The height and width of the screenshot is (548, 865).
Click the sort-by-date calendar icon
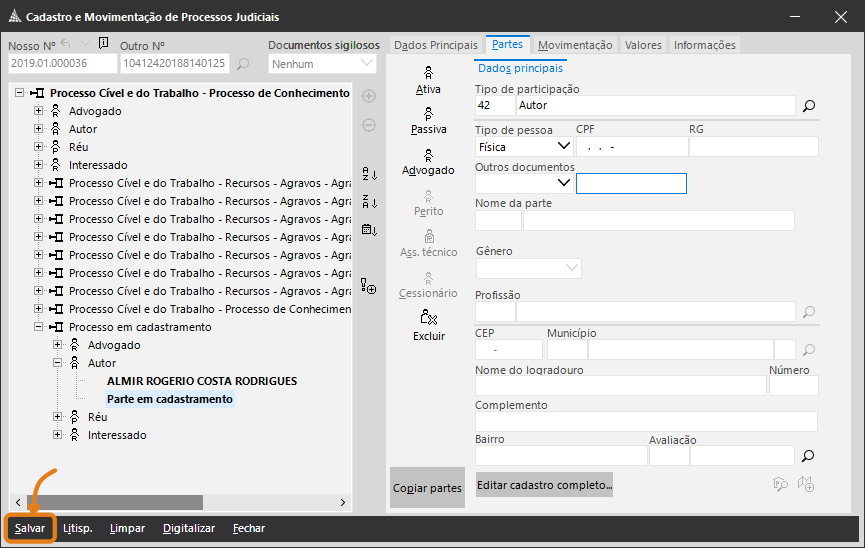pyautogui.click(x=369, y=230)
